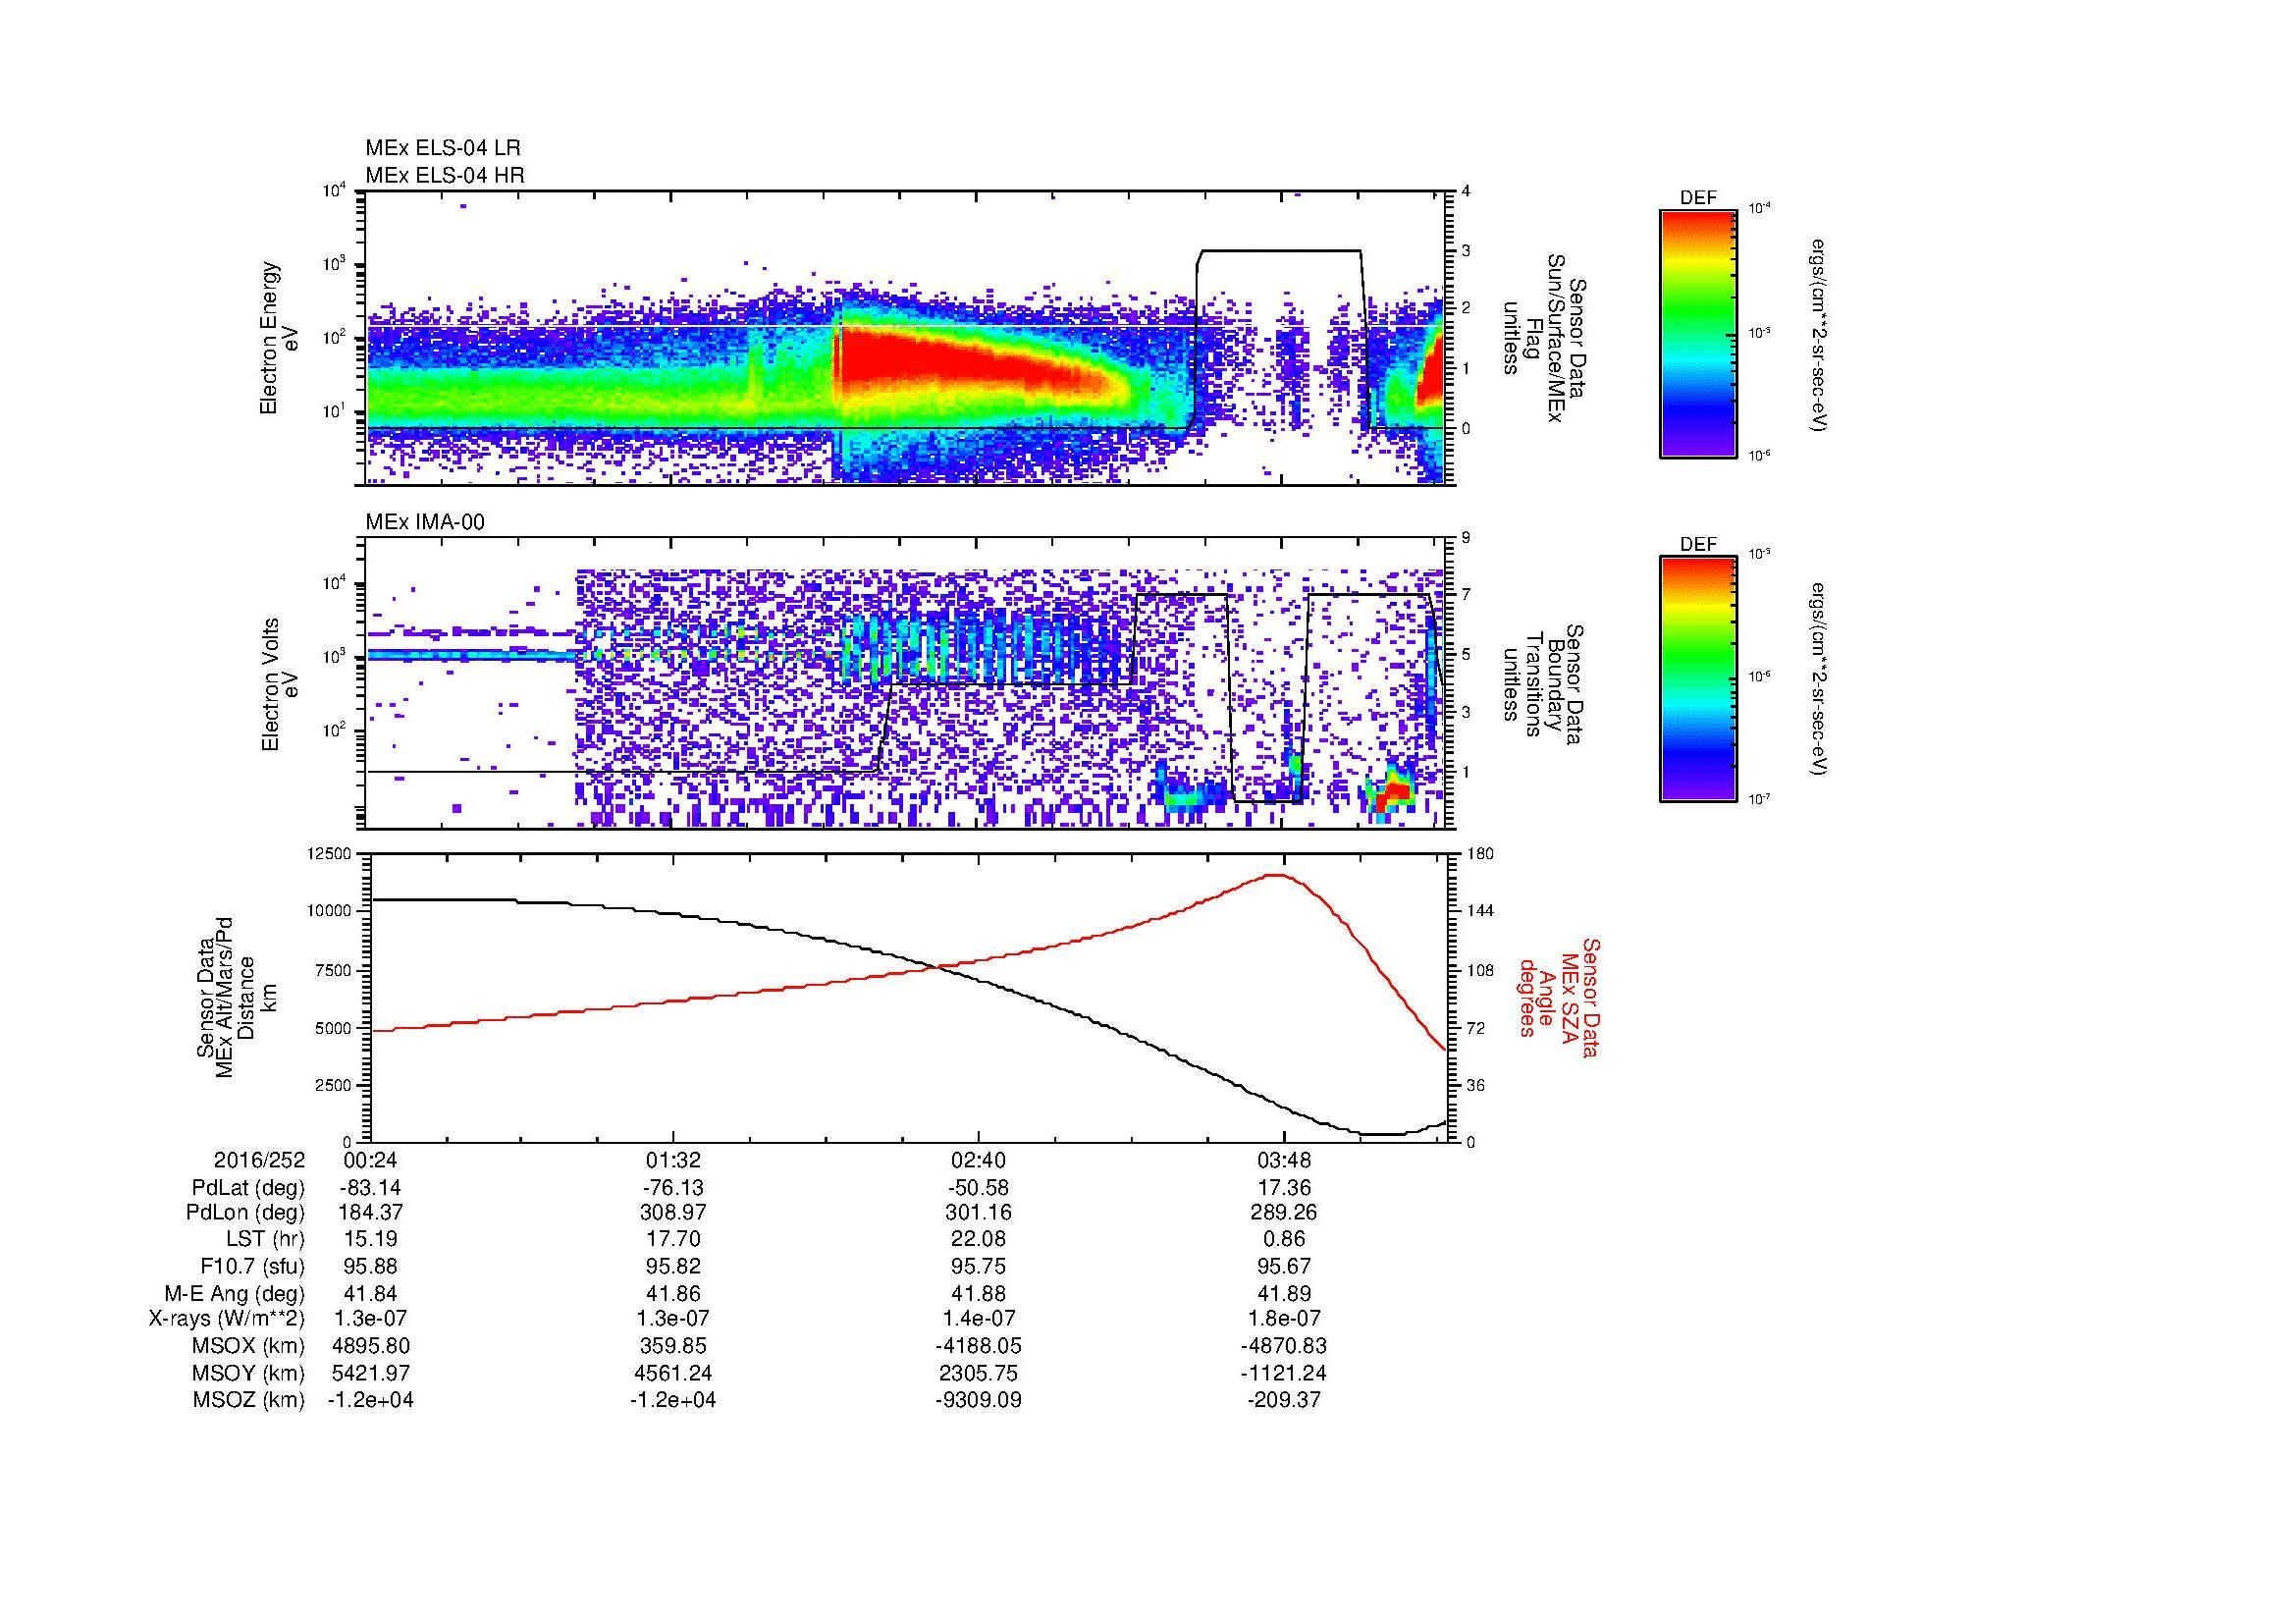Click the PdLat value -83.14
The width and height of the screenshot is (2296, 1623).
[370, 1188]
